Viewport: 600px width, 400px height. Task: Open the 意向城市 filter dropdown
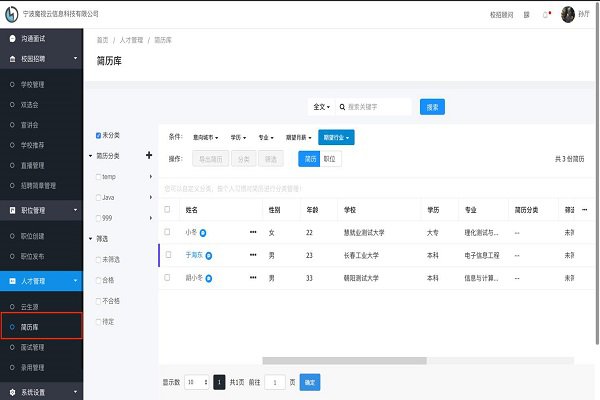(205, 137)
